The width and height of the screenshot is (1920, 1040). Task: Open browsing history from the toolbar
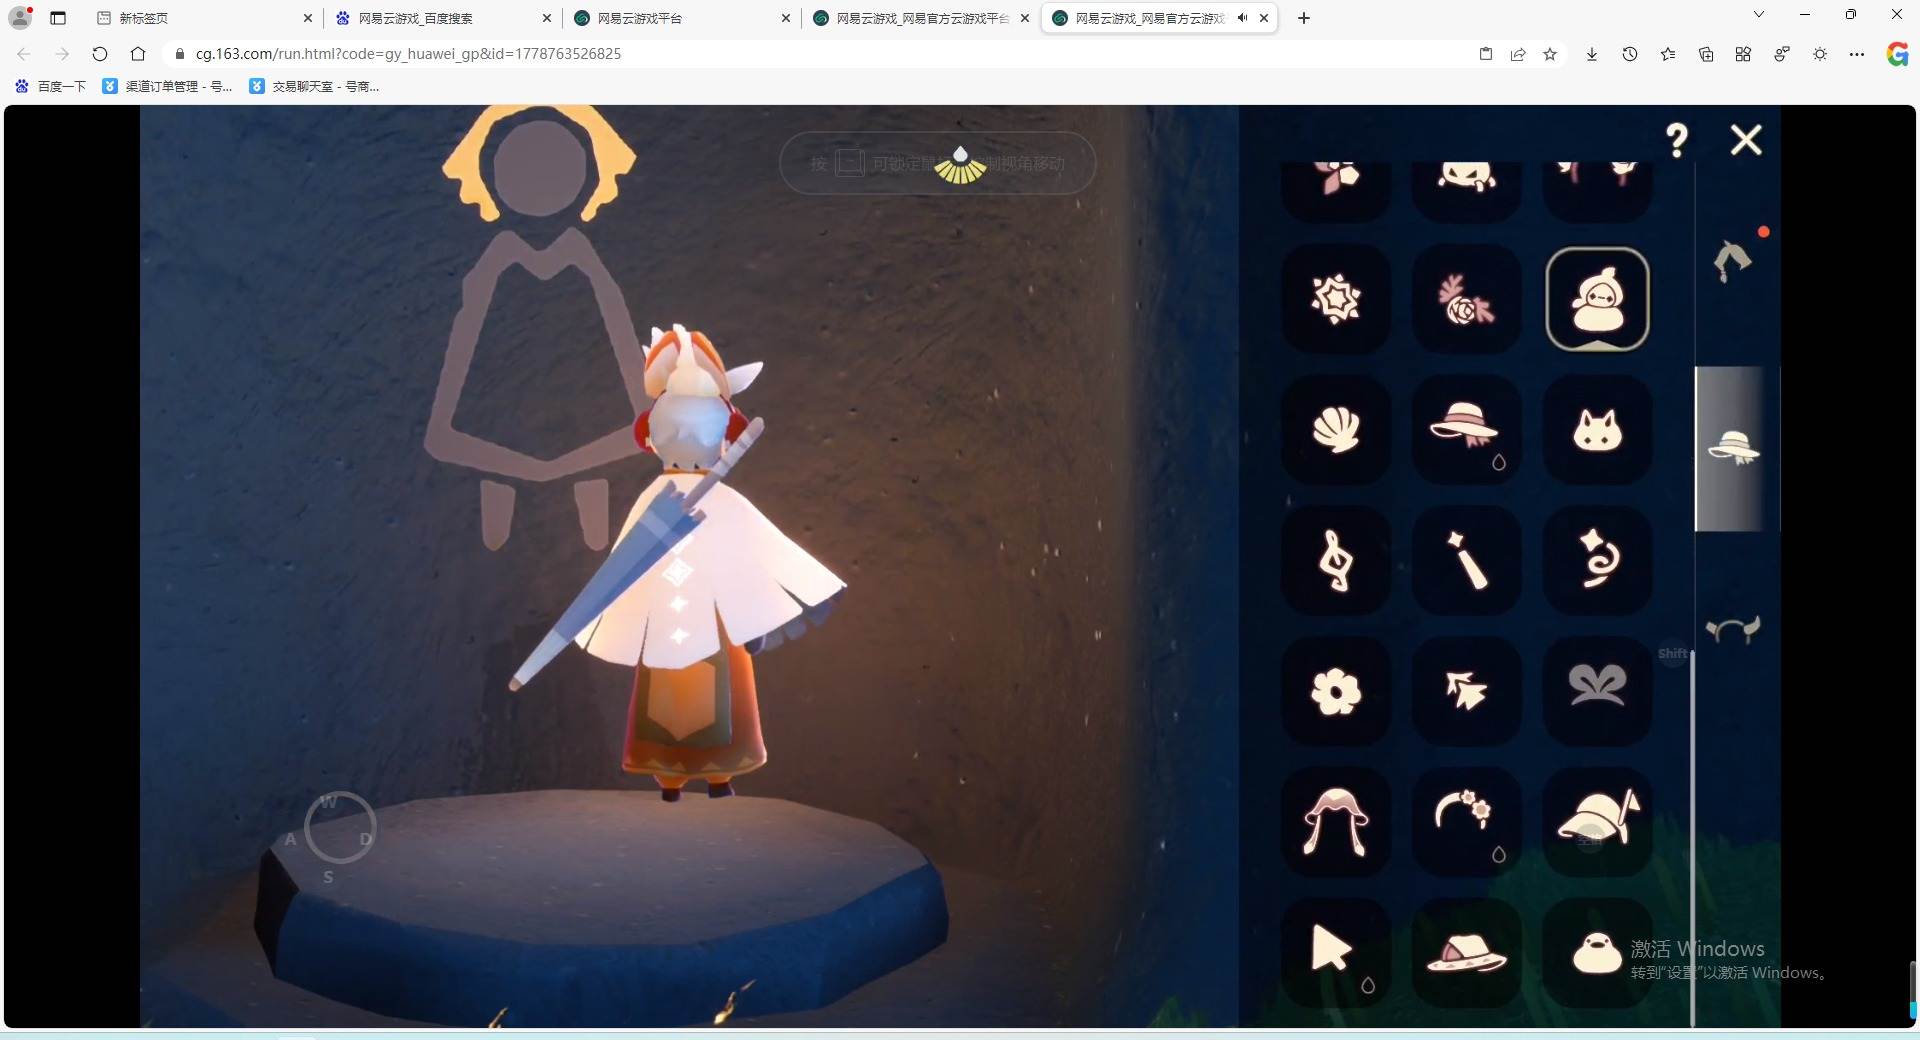(x=1630, y=54)
